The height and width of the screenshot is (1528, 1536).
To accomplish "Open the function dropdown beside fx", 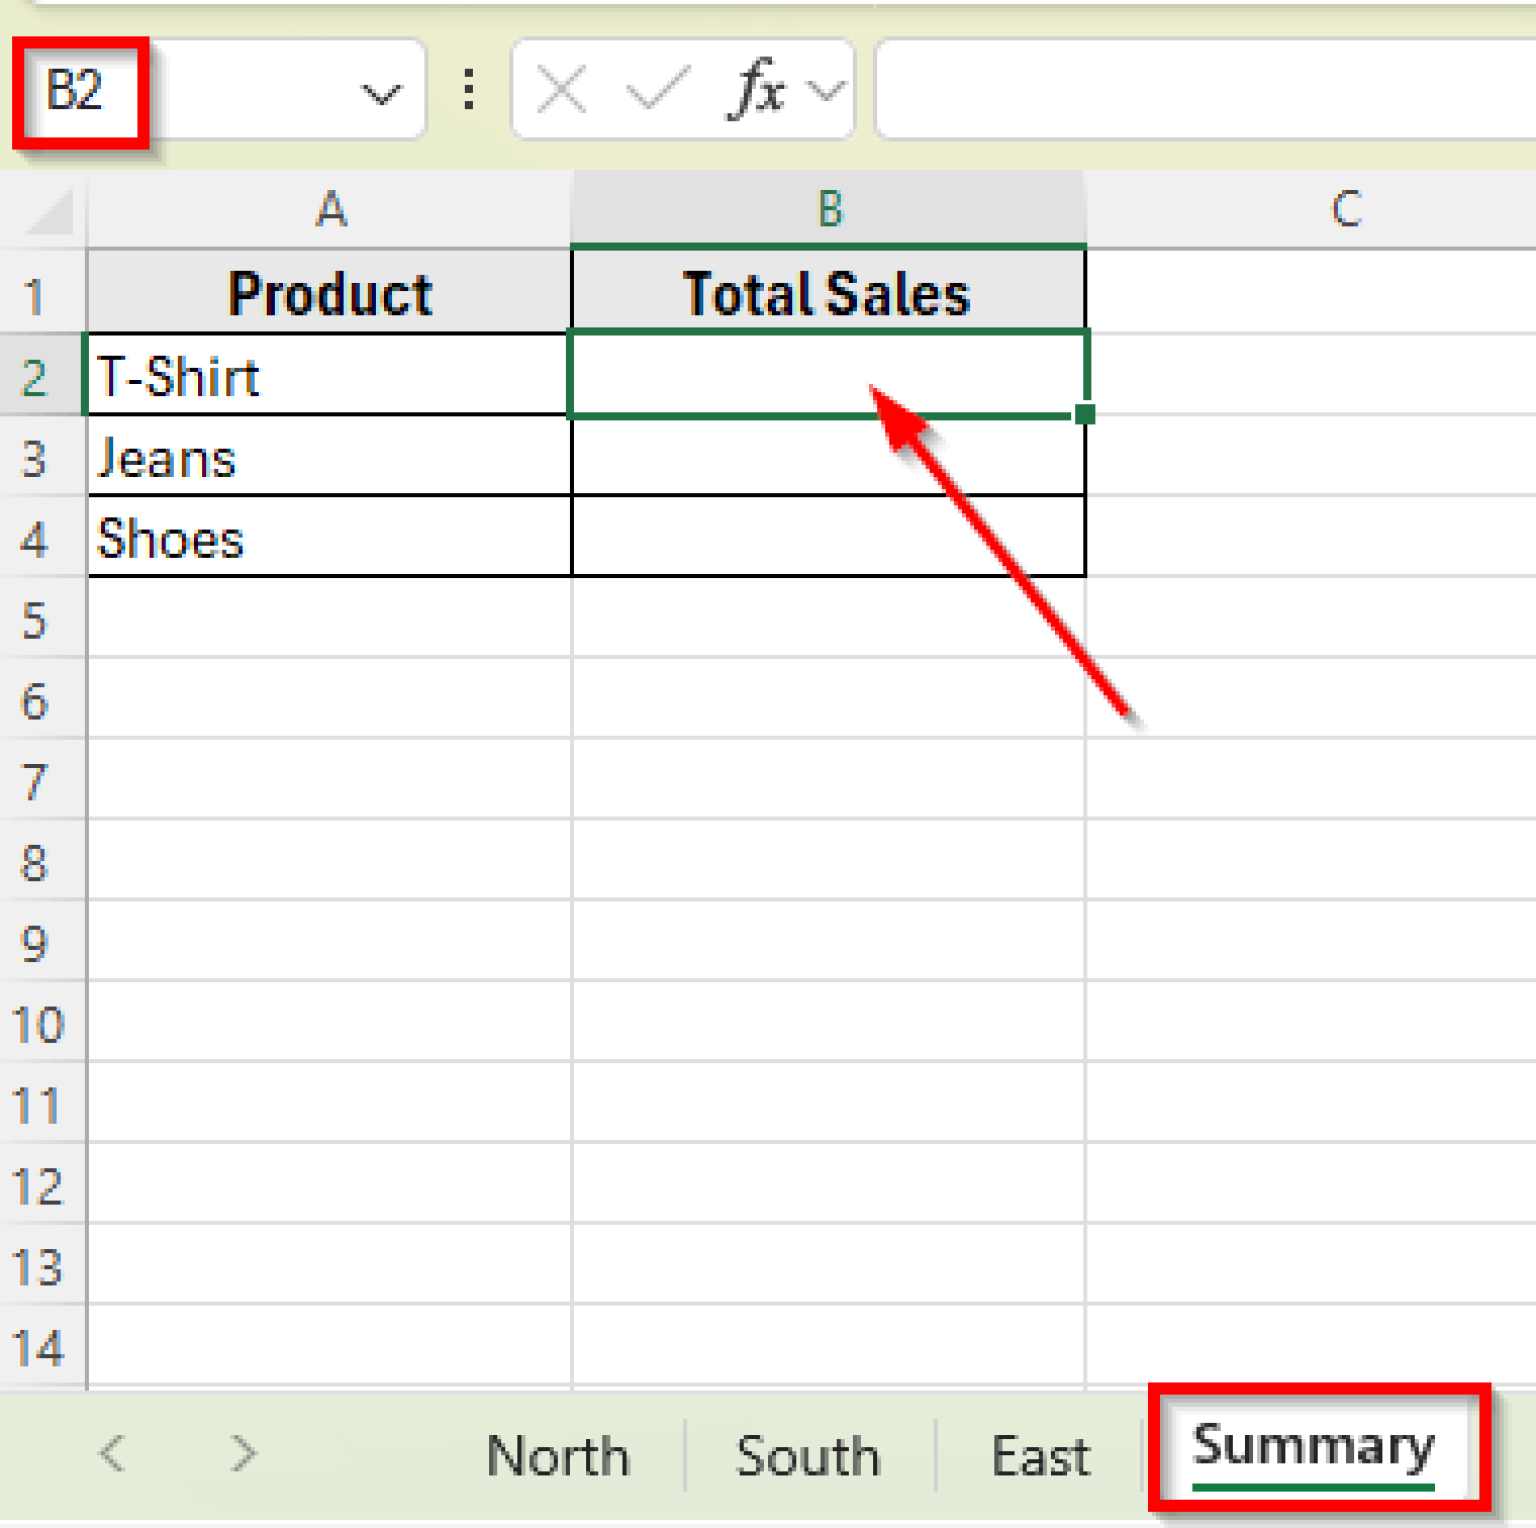I will [x=824, y=90].
